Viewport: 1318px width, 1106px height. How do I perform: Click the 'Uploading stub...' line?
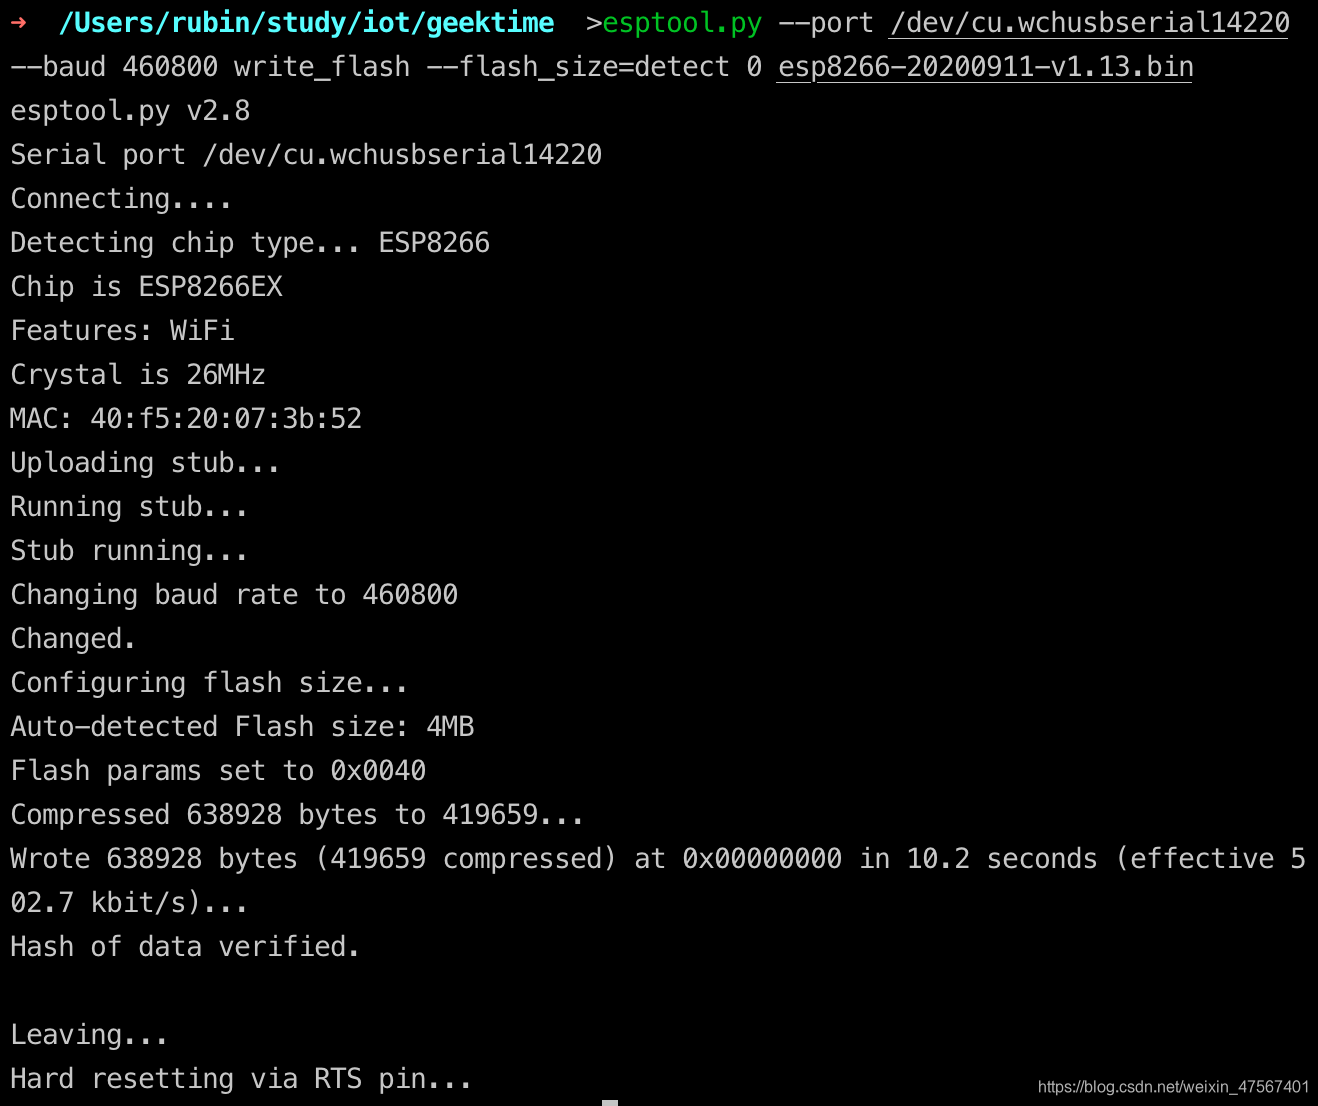(x=145, y=463)
